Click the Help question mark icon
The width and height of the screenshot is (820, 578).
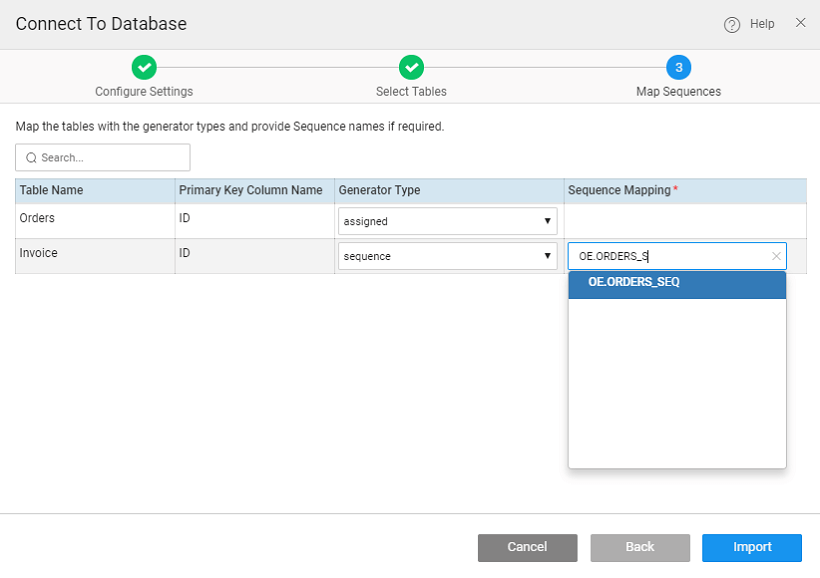732,24
